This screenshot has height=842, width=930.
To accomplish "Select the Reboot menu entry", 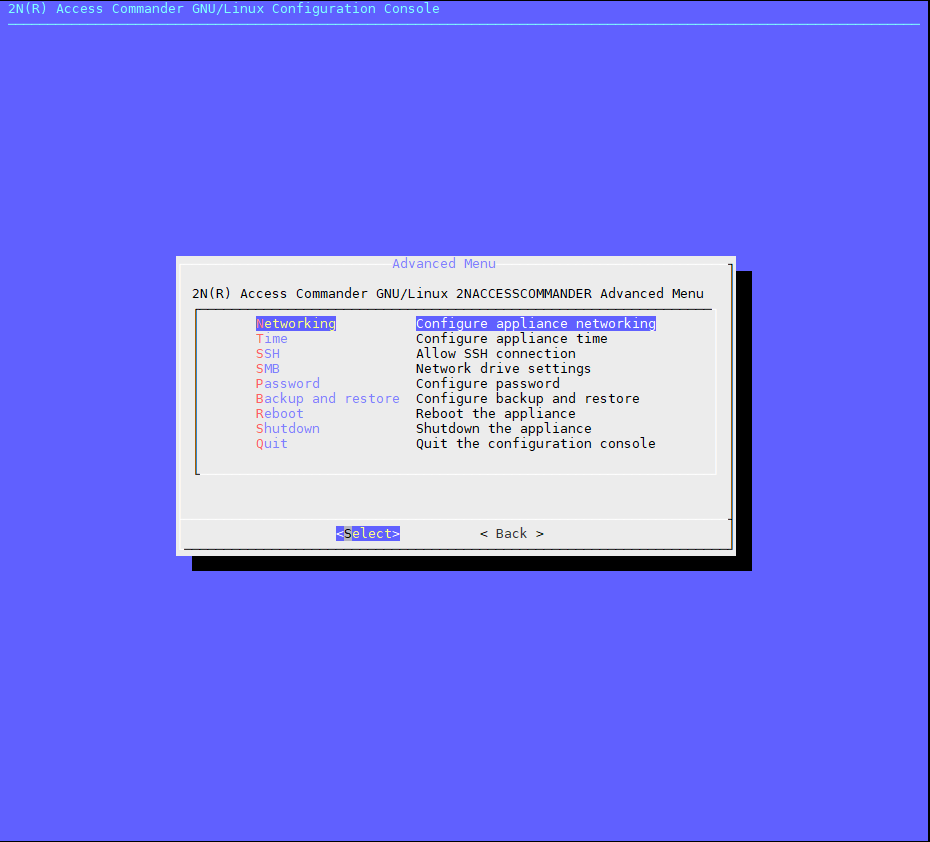I will pos(279,413).
